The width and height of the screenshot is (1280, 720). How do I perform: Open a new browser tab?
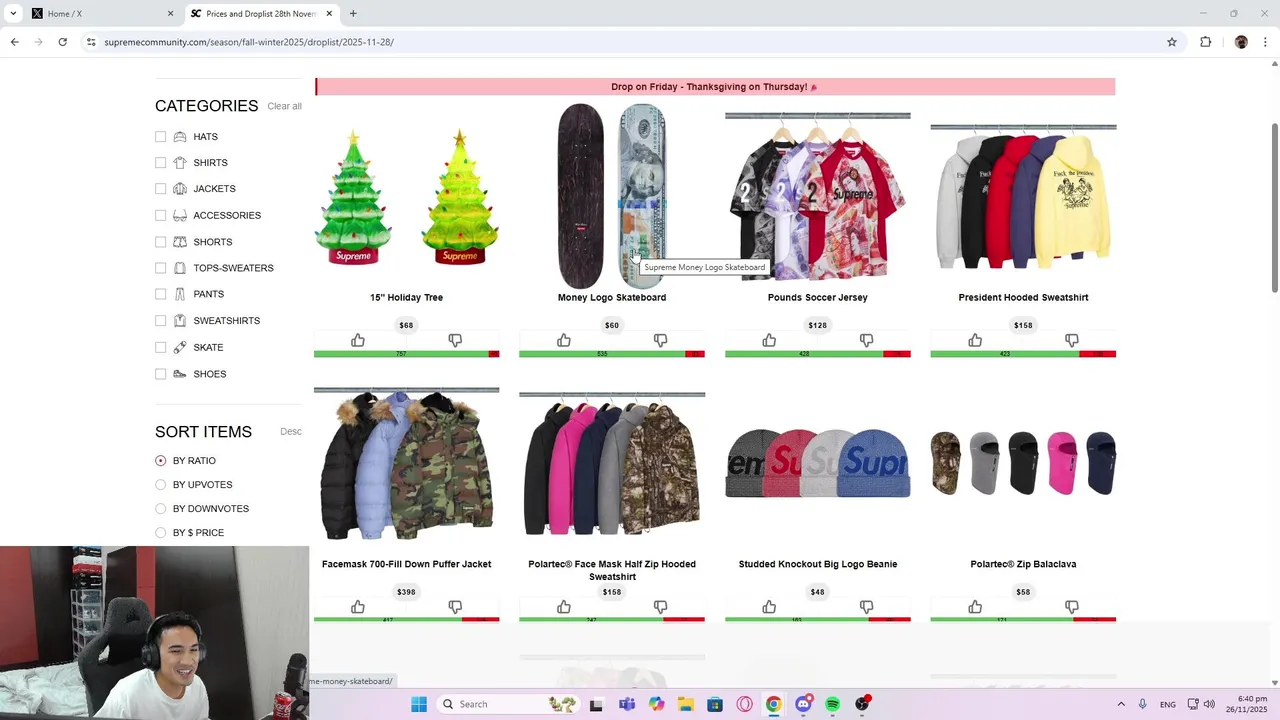[x=353, y=14]
